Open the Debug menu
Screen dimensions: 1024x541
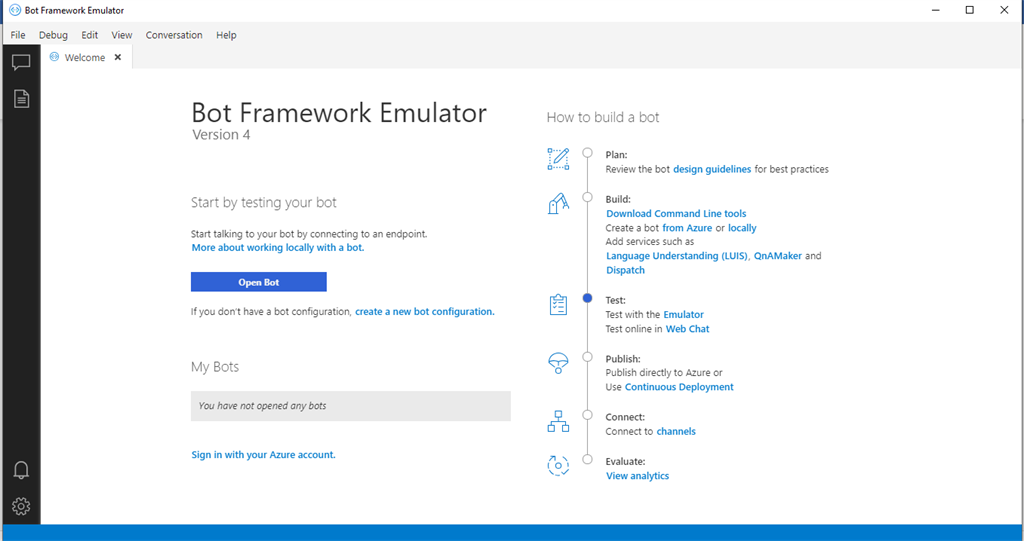[53, 35]
